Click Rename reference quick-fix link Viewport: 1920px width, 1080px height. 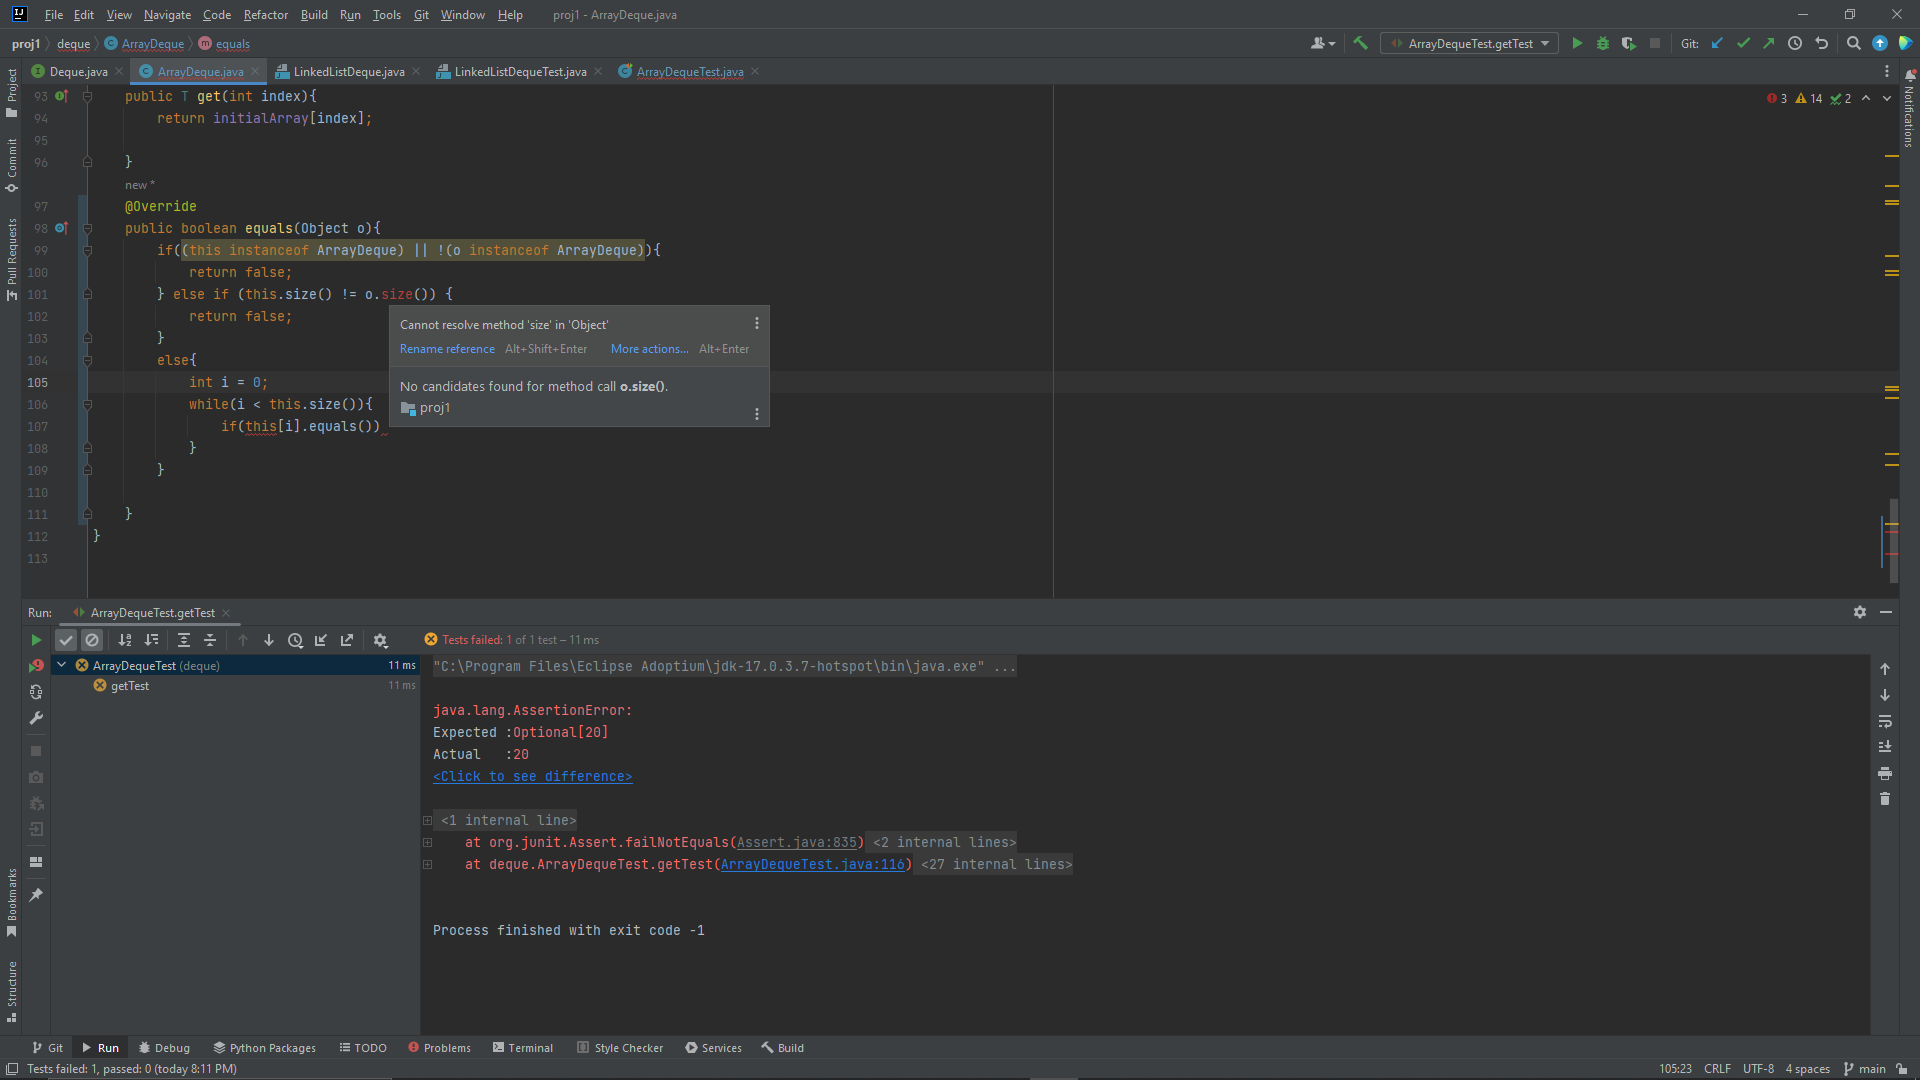point(447,349)
